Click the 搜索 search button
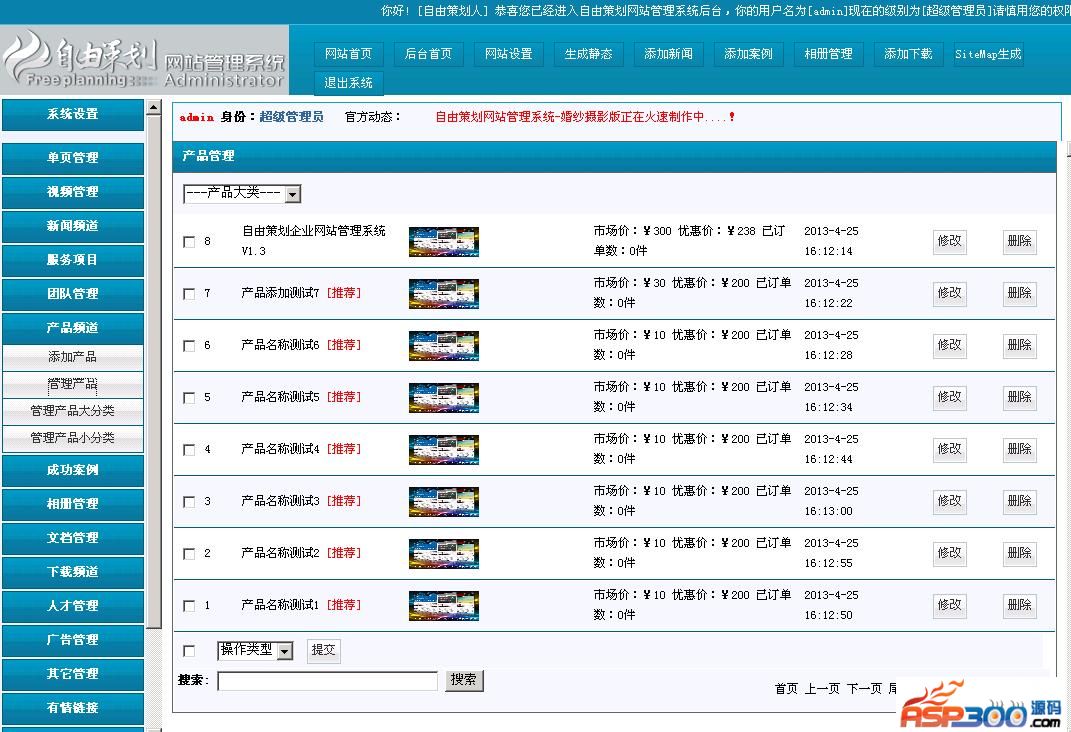 coord(464,680)
